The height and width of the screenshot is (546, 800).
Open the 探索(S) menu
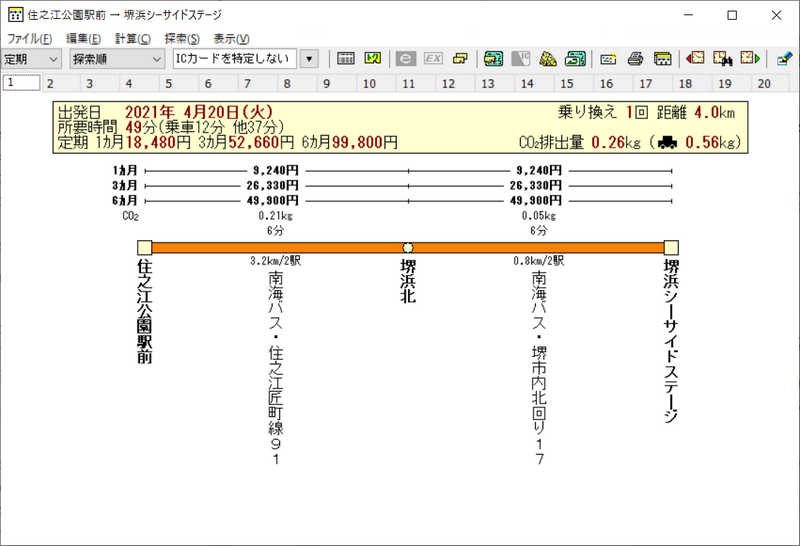(182, 39)
